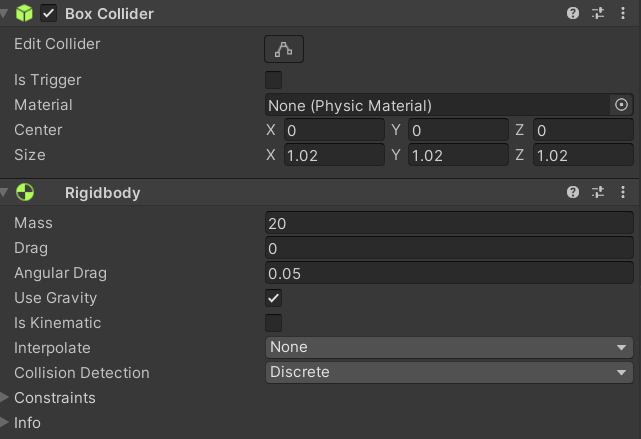Enable the Is Kinematic checkbox
This screenshot has width=641, height=439.
pos(273,323)
